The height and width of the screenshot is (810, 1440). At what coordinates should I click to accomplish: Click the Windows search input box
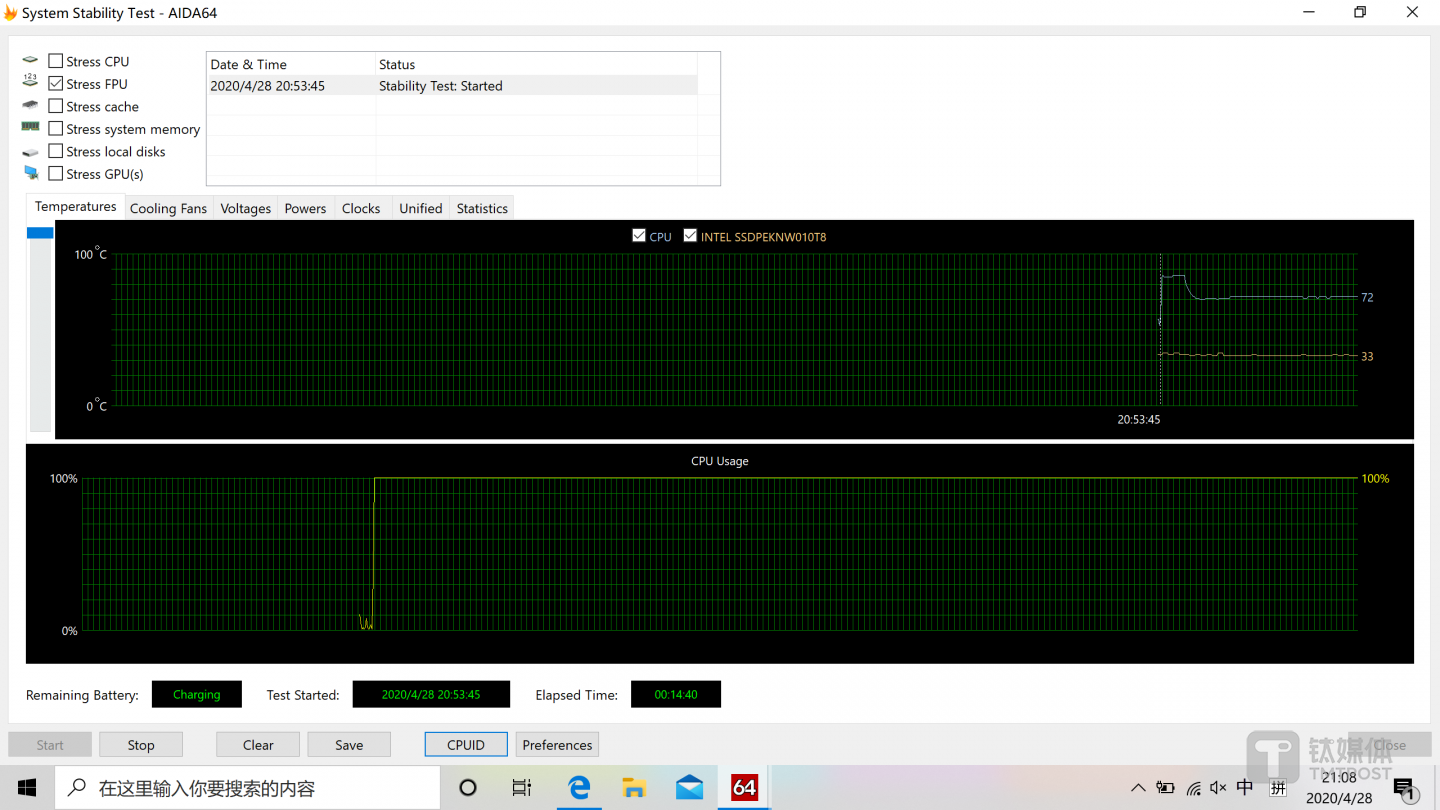pos(250,788)
